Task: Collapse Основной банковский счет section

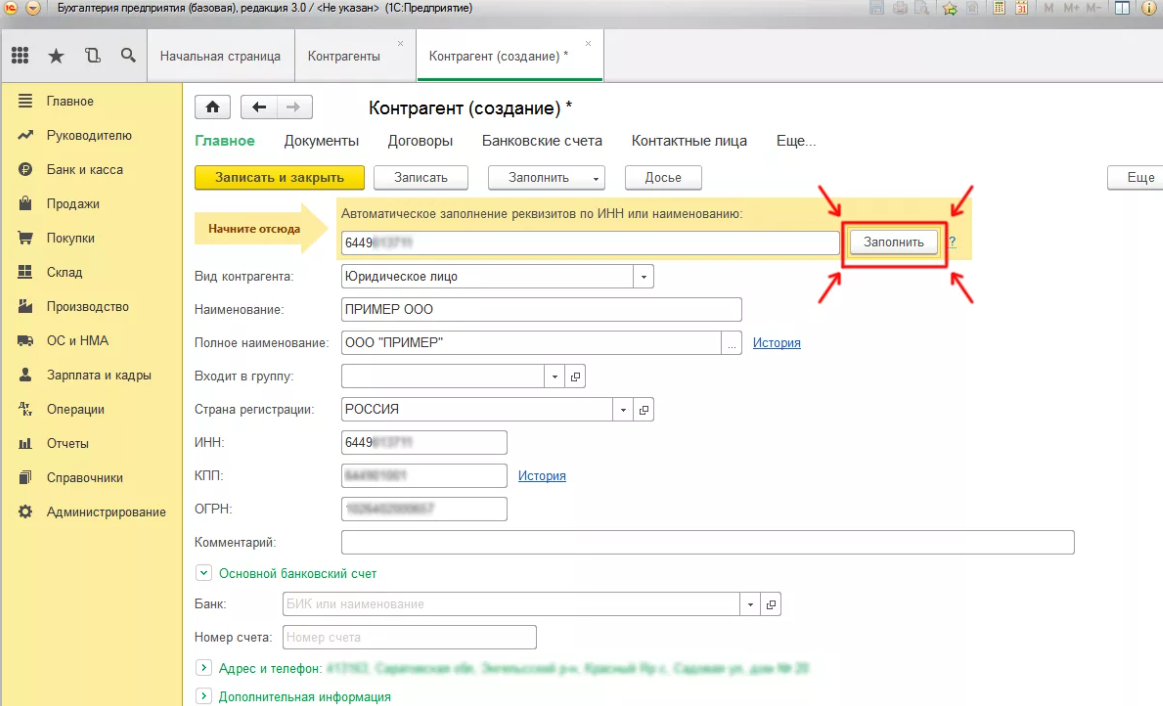Action: tap(203, 573)
